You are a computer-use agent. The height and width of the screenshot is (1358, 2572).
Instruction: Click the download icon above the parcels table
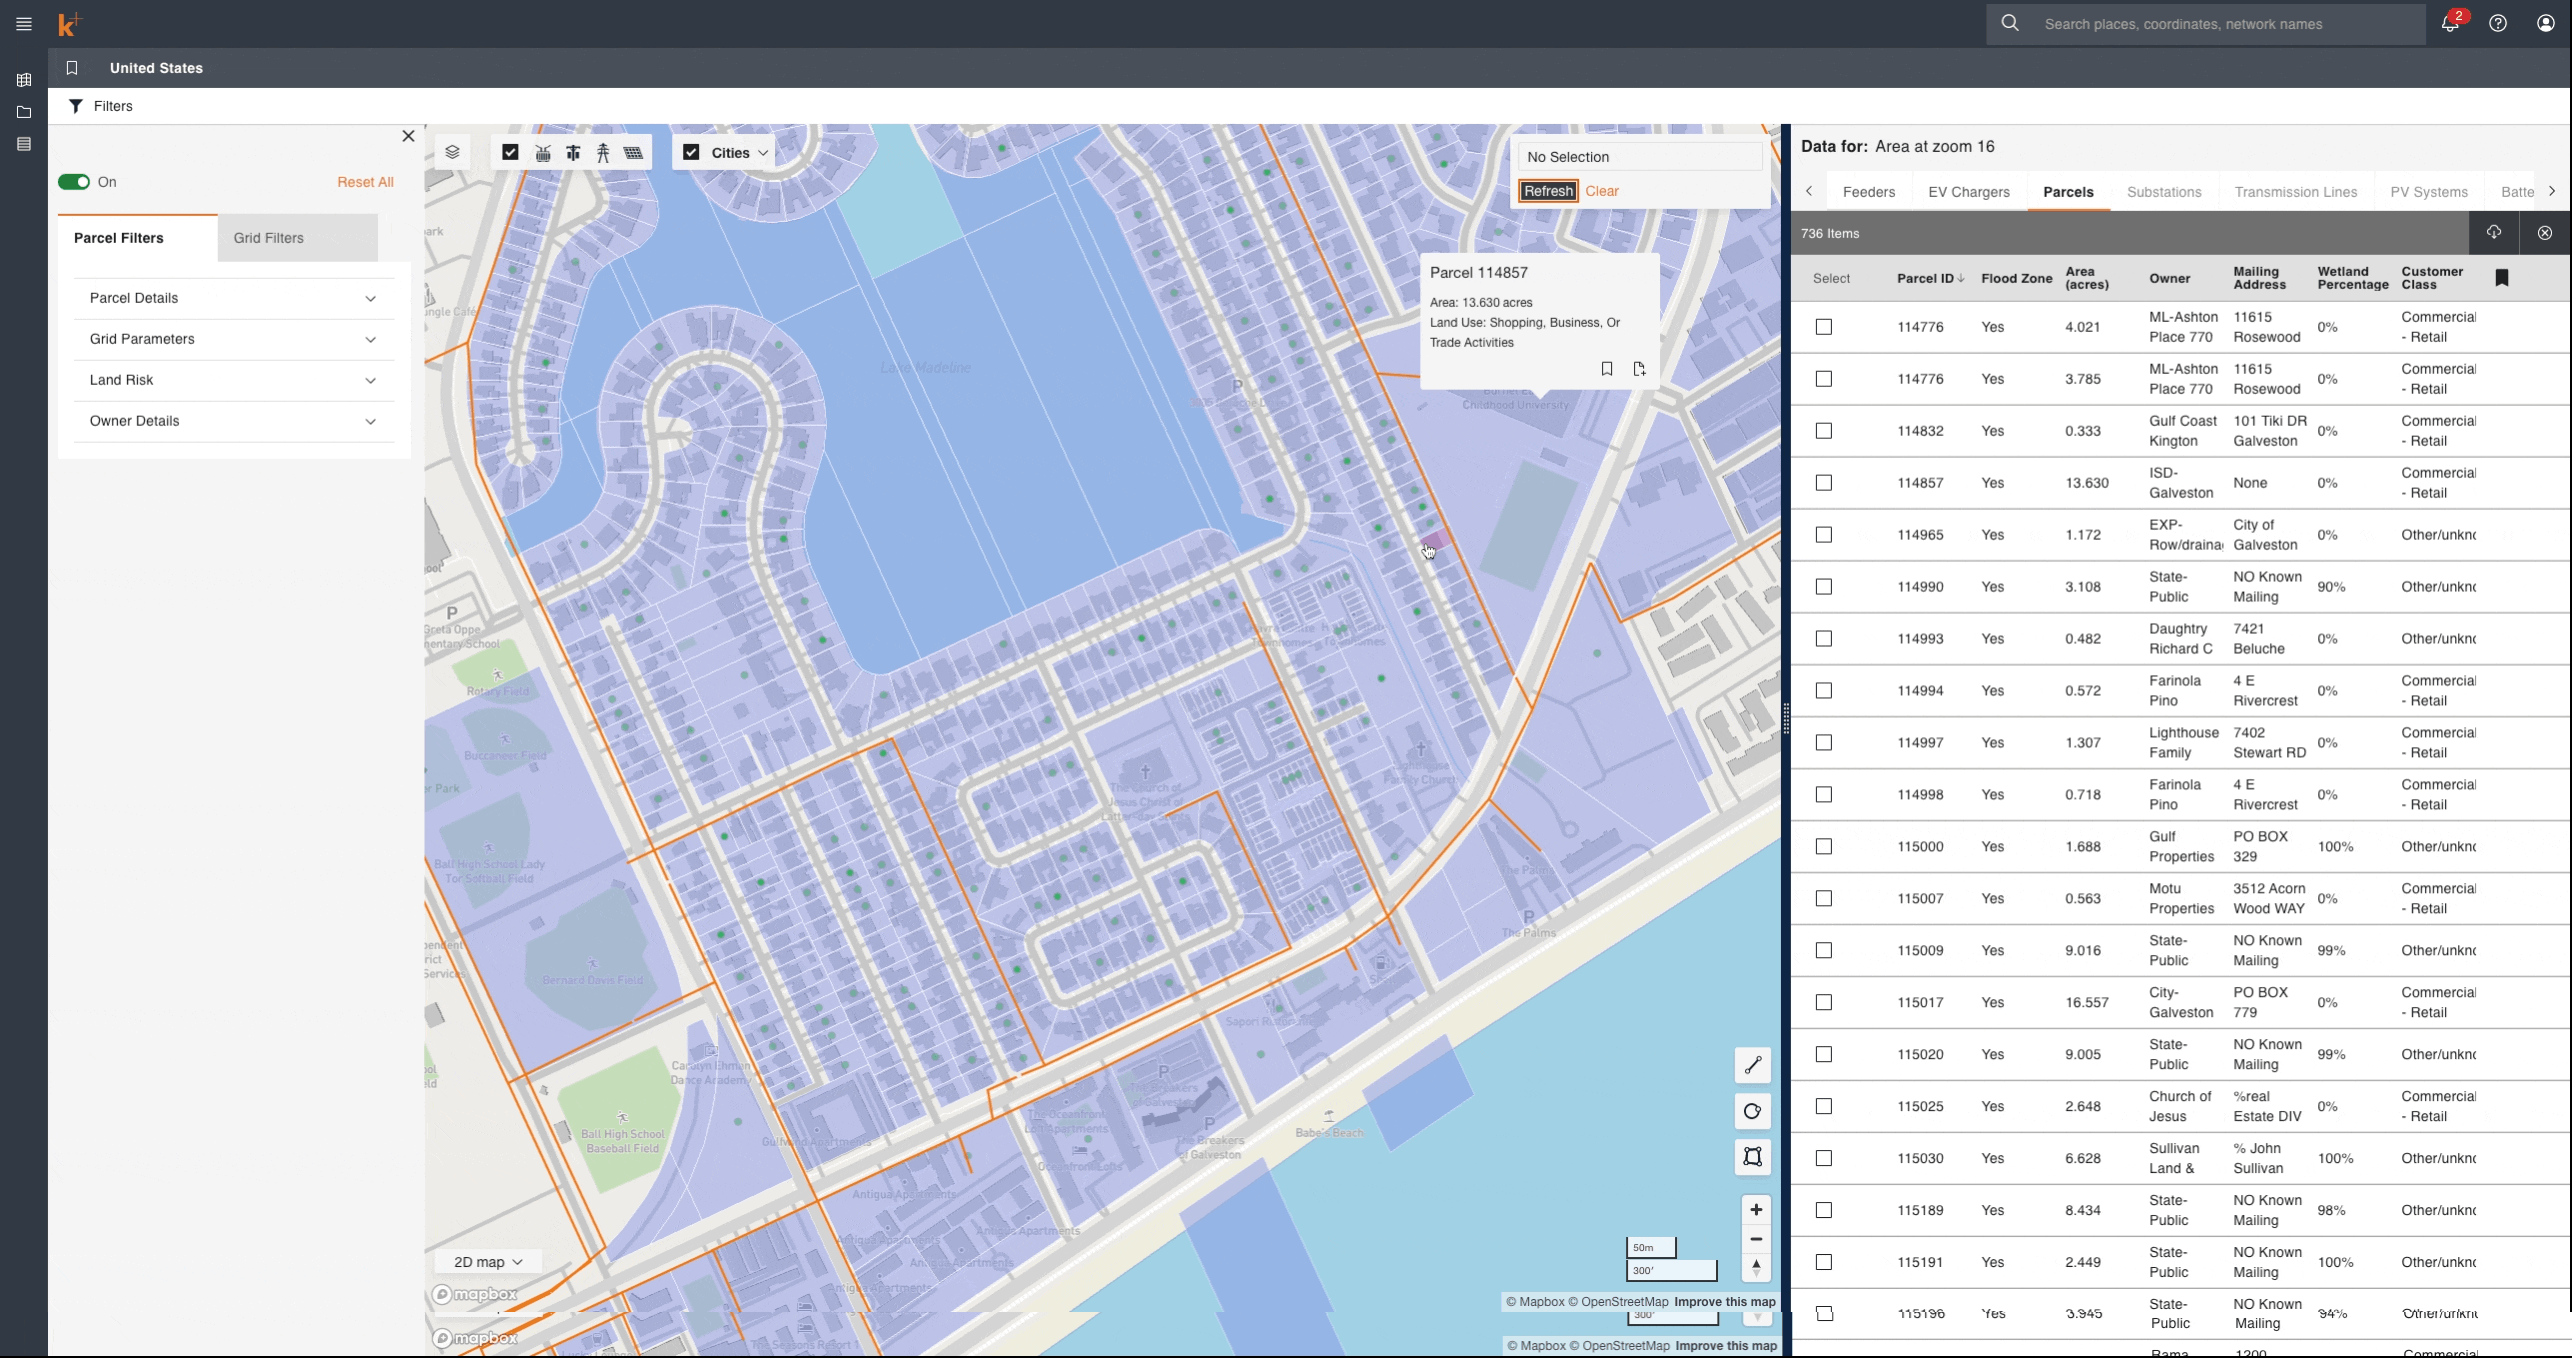point(2494,232)
